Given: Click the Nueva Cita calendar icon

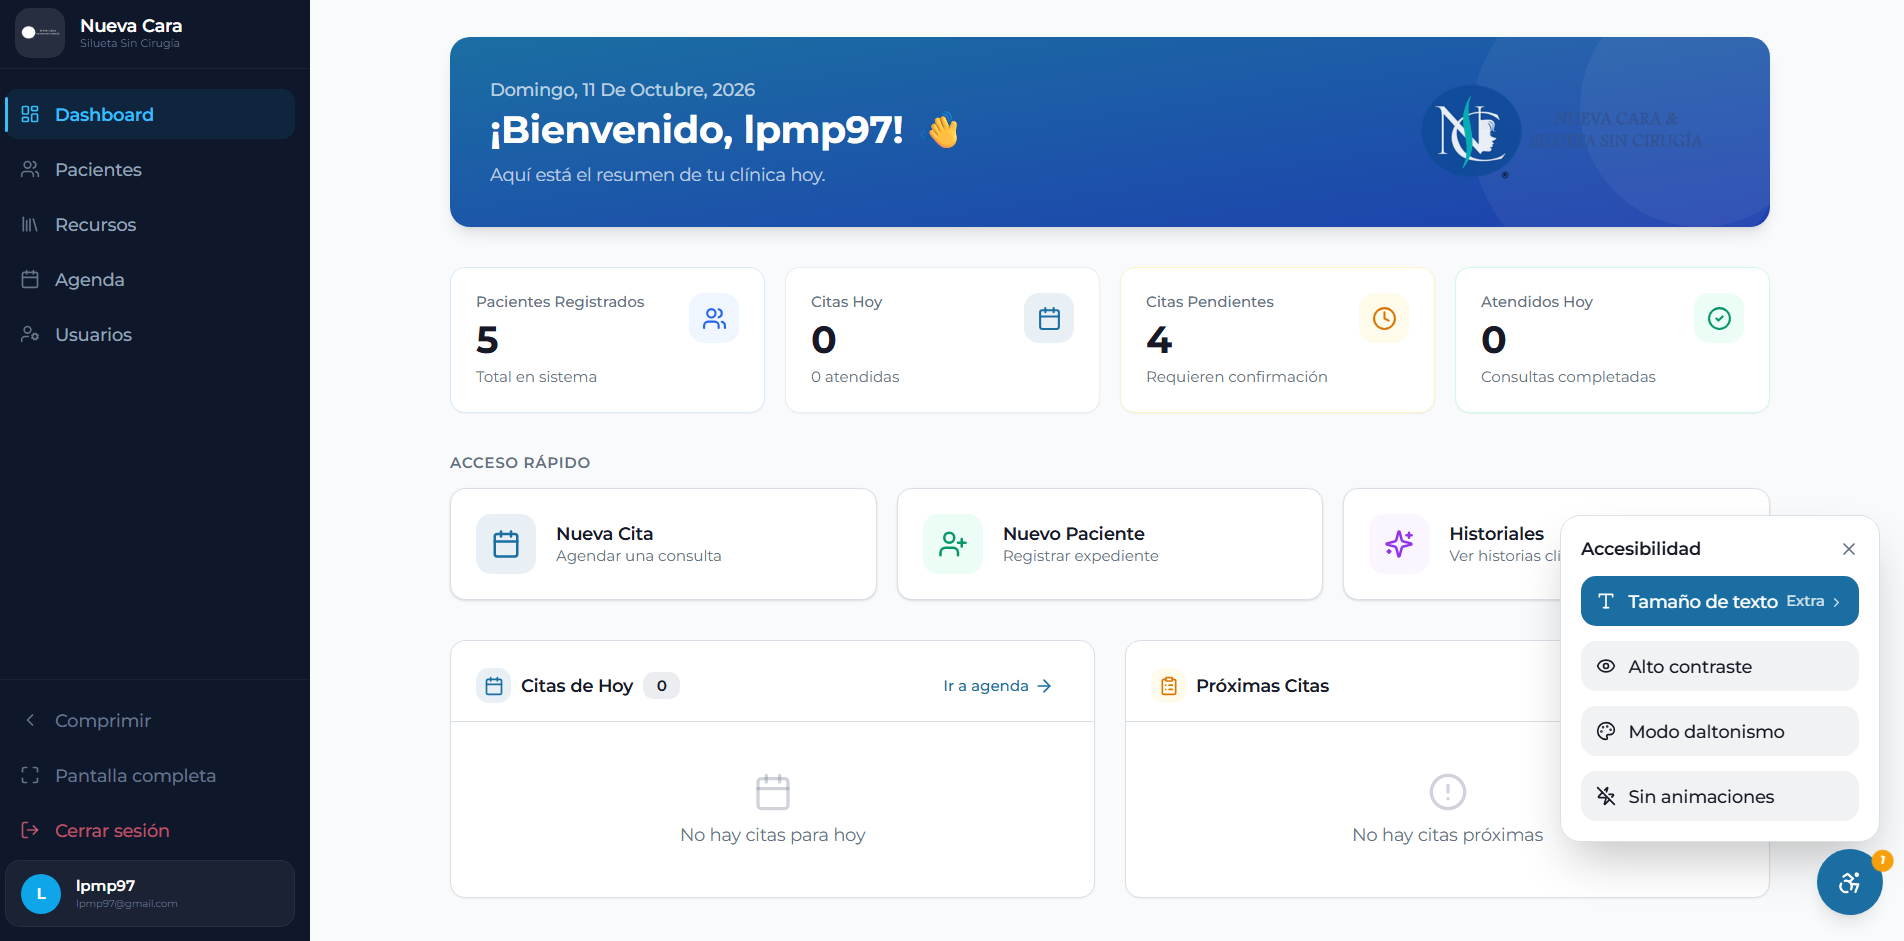Looking at the screenshot, I should tap(506, 544).
